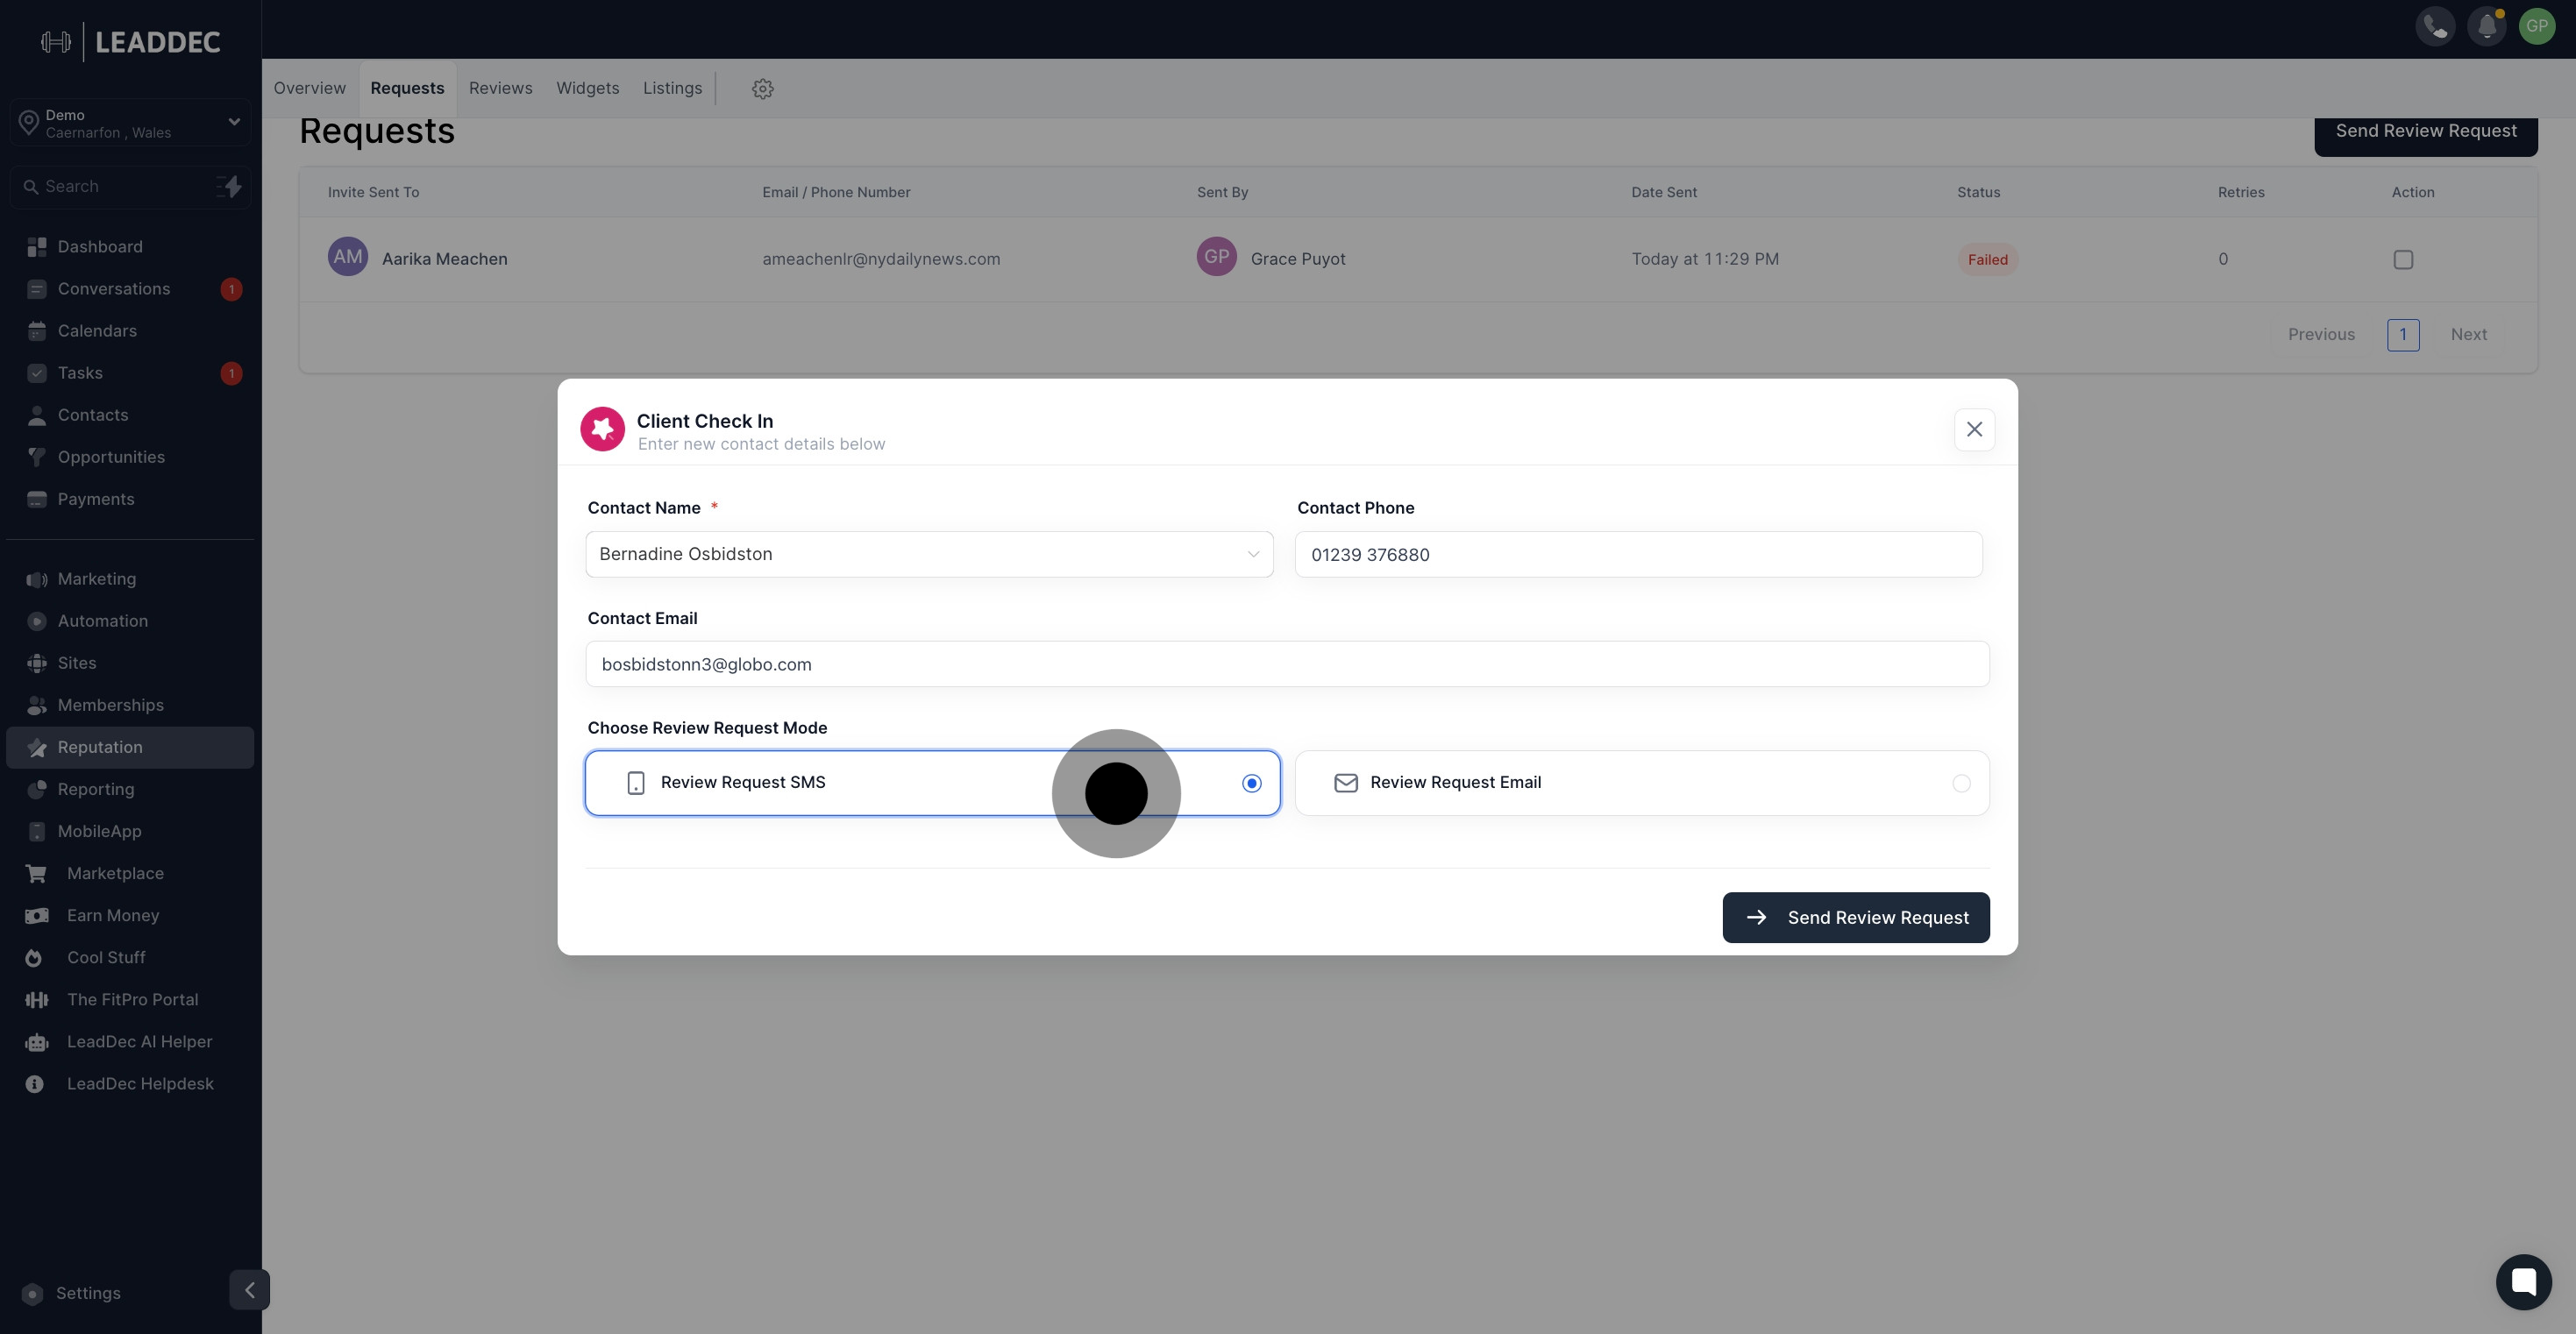The height and width of the screenshot is (1334, 2576).
Task: Switch to the Reviews tab
Action: click(500, 88)
